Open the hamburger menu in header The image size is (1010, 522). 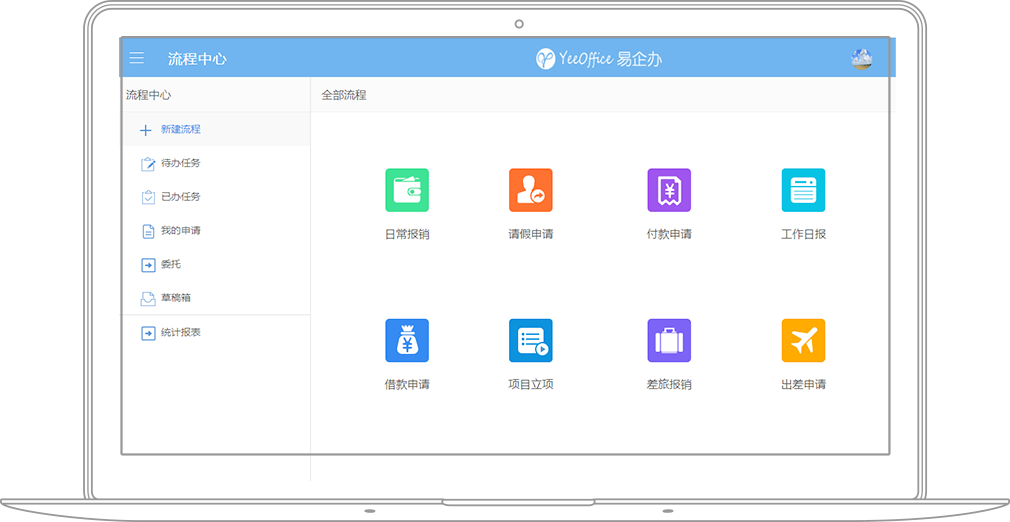tap(137, 58)
